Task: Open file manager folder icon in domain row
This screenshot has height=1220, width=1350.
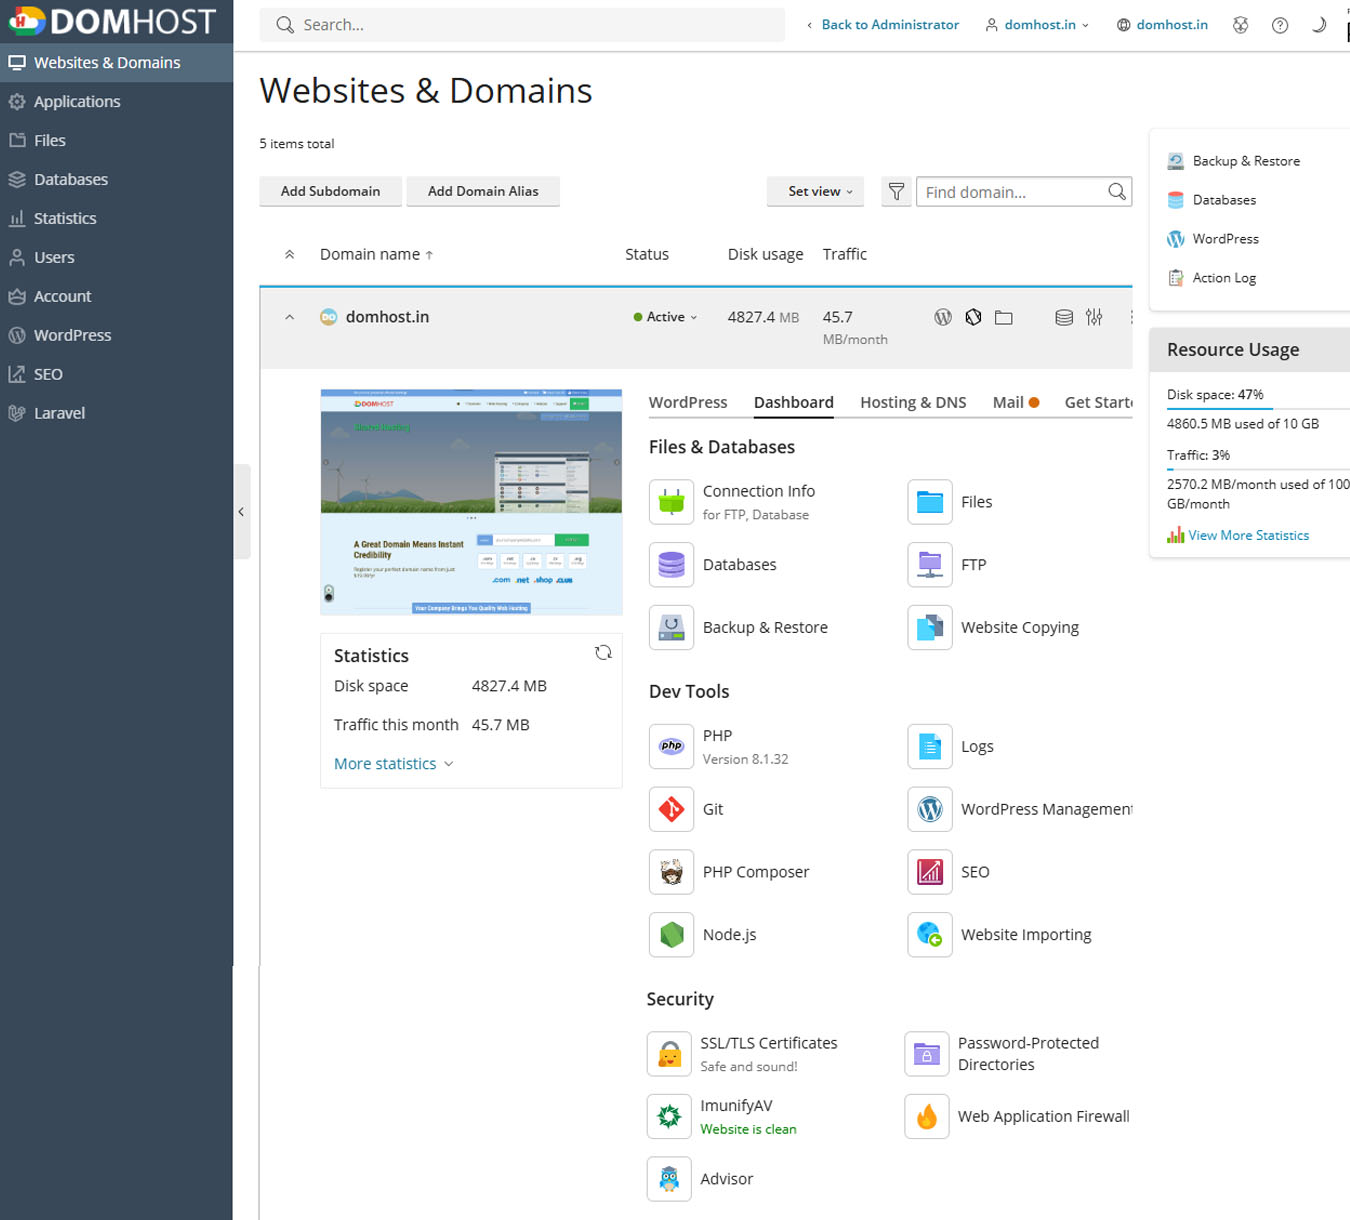Action: click(x=1004, y=317)
